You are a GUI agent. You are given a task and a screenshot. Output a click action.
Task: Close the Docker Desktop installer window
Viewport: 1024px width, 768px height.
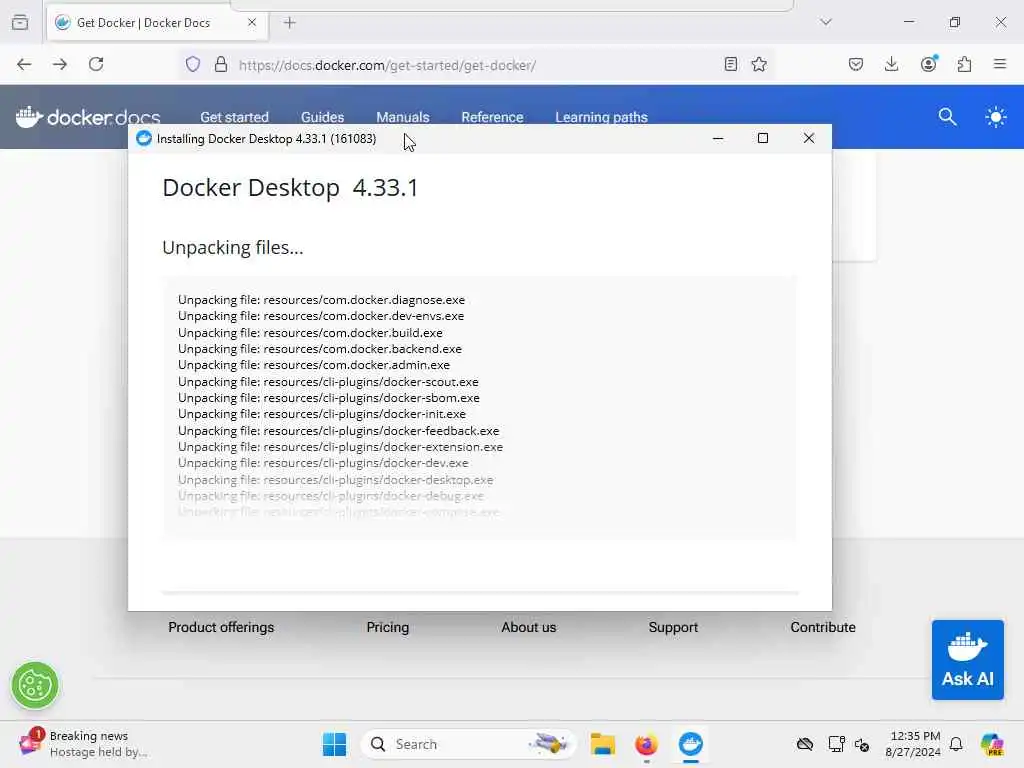[808, 138]
